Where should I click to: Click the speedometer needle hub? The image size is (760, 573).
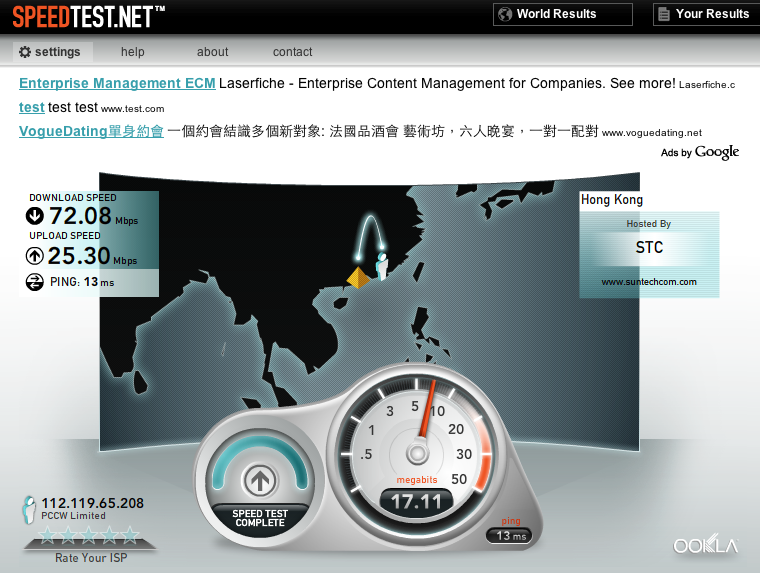click(x=417, y=454)
